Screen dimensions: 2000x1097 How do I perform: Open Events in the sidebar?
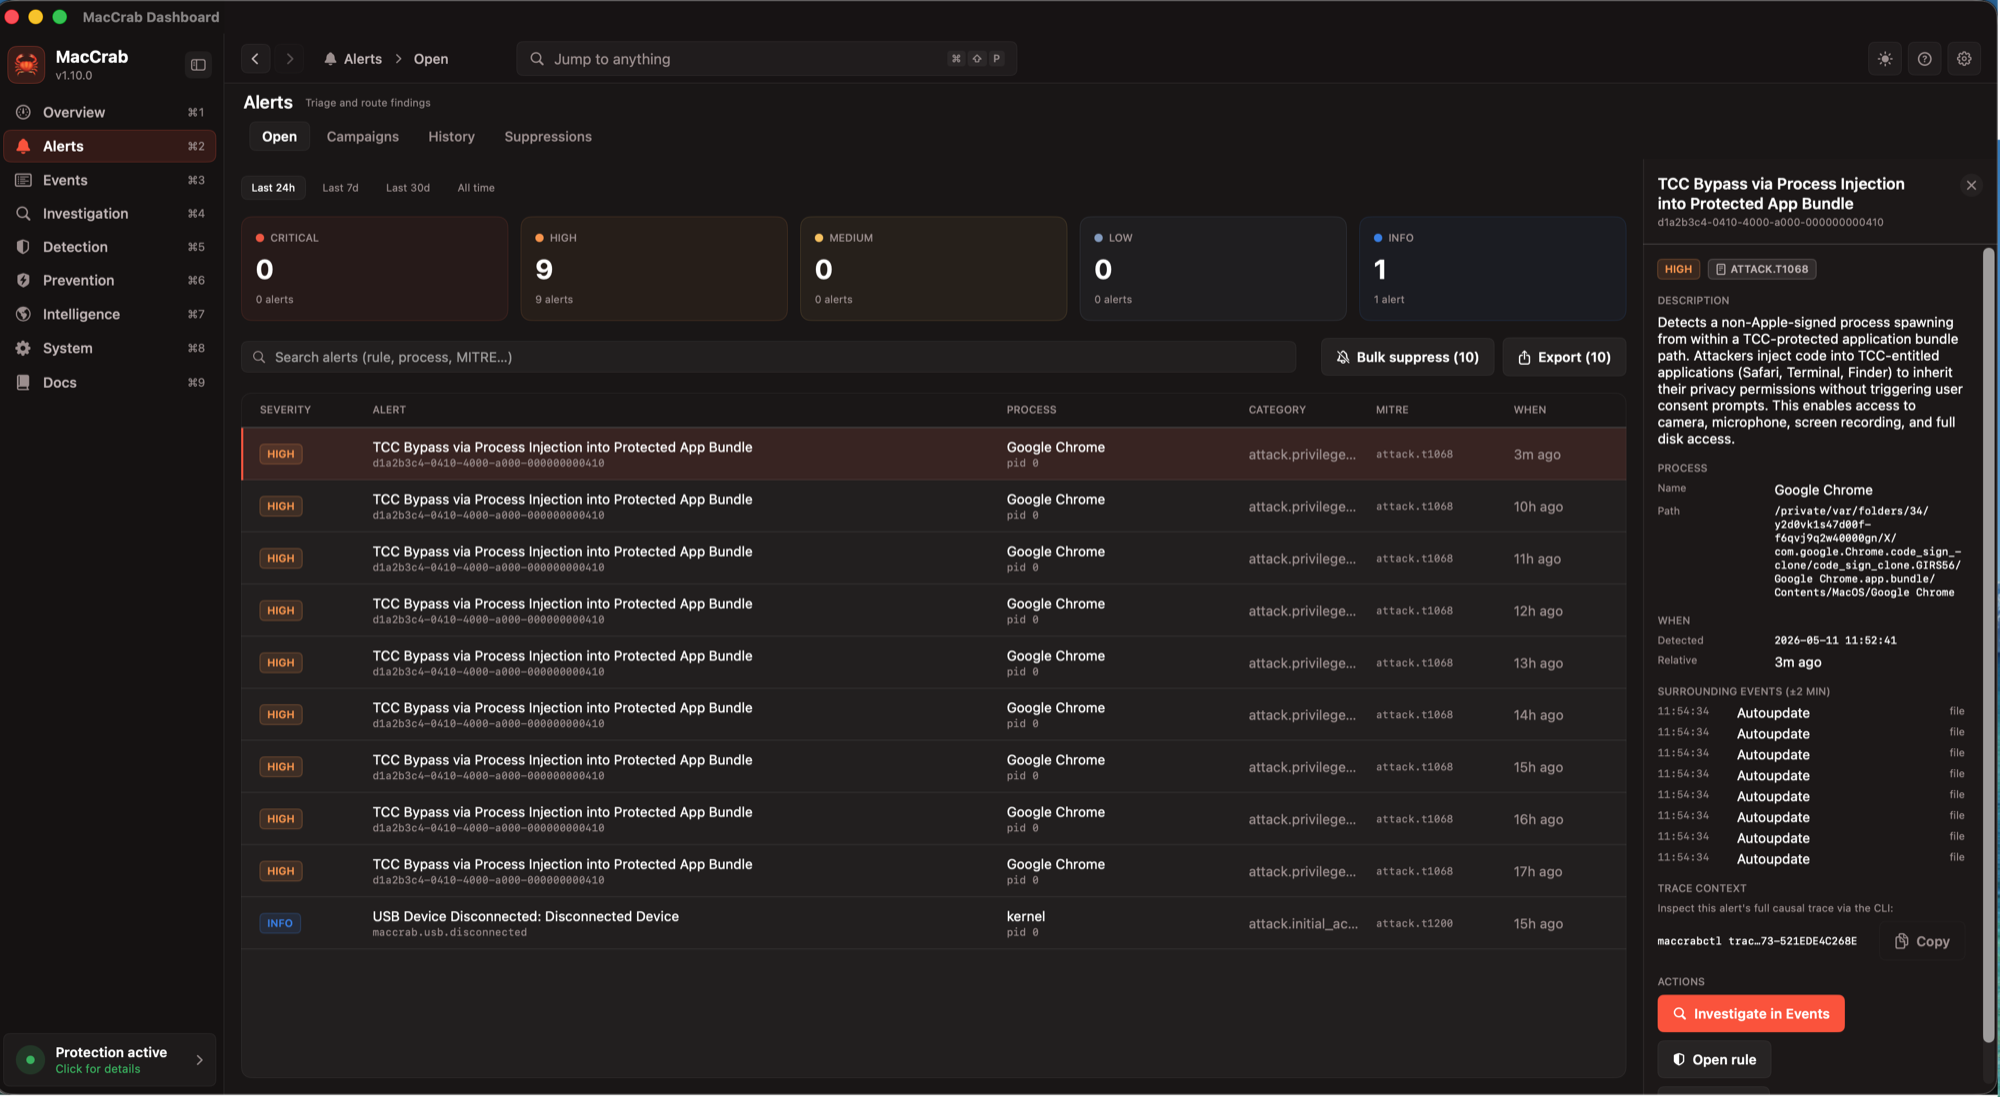[110, 180]
